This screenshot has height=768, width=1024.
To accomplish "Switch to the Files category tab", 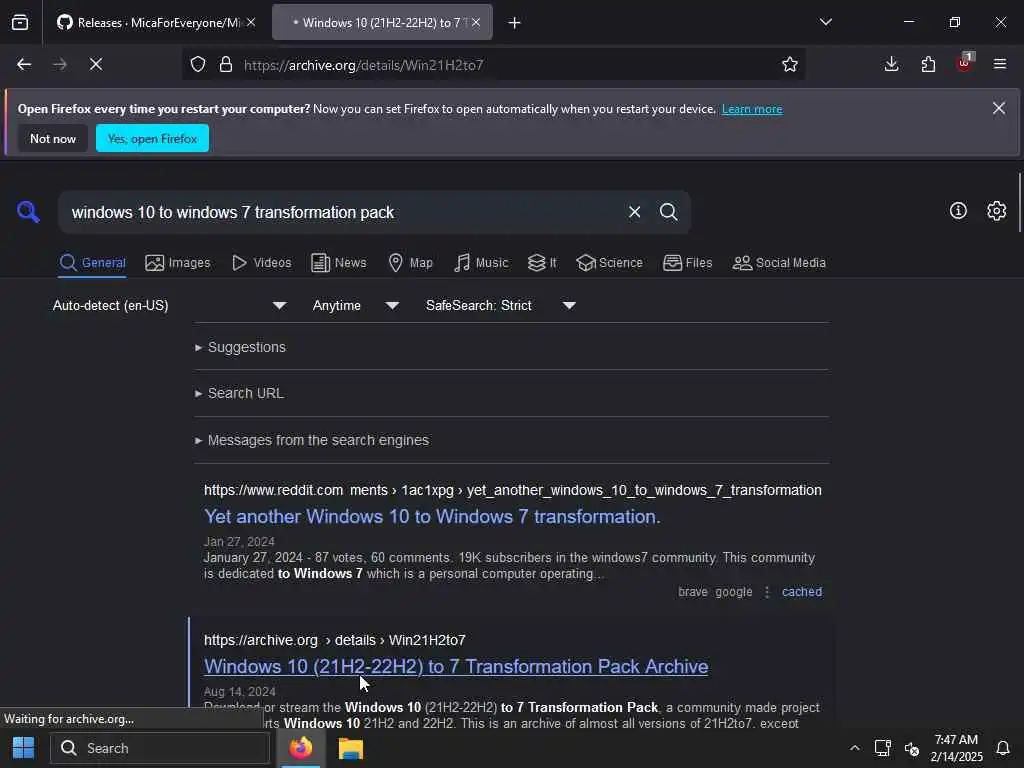I will coord(687,263).
